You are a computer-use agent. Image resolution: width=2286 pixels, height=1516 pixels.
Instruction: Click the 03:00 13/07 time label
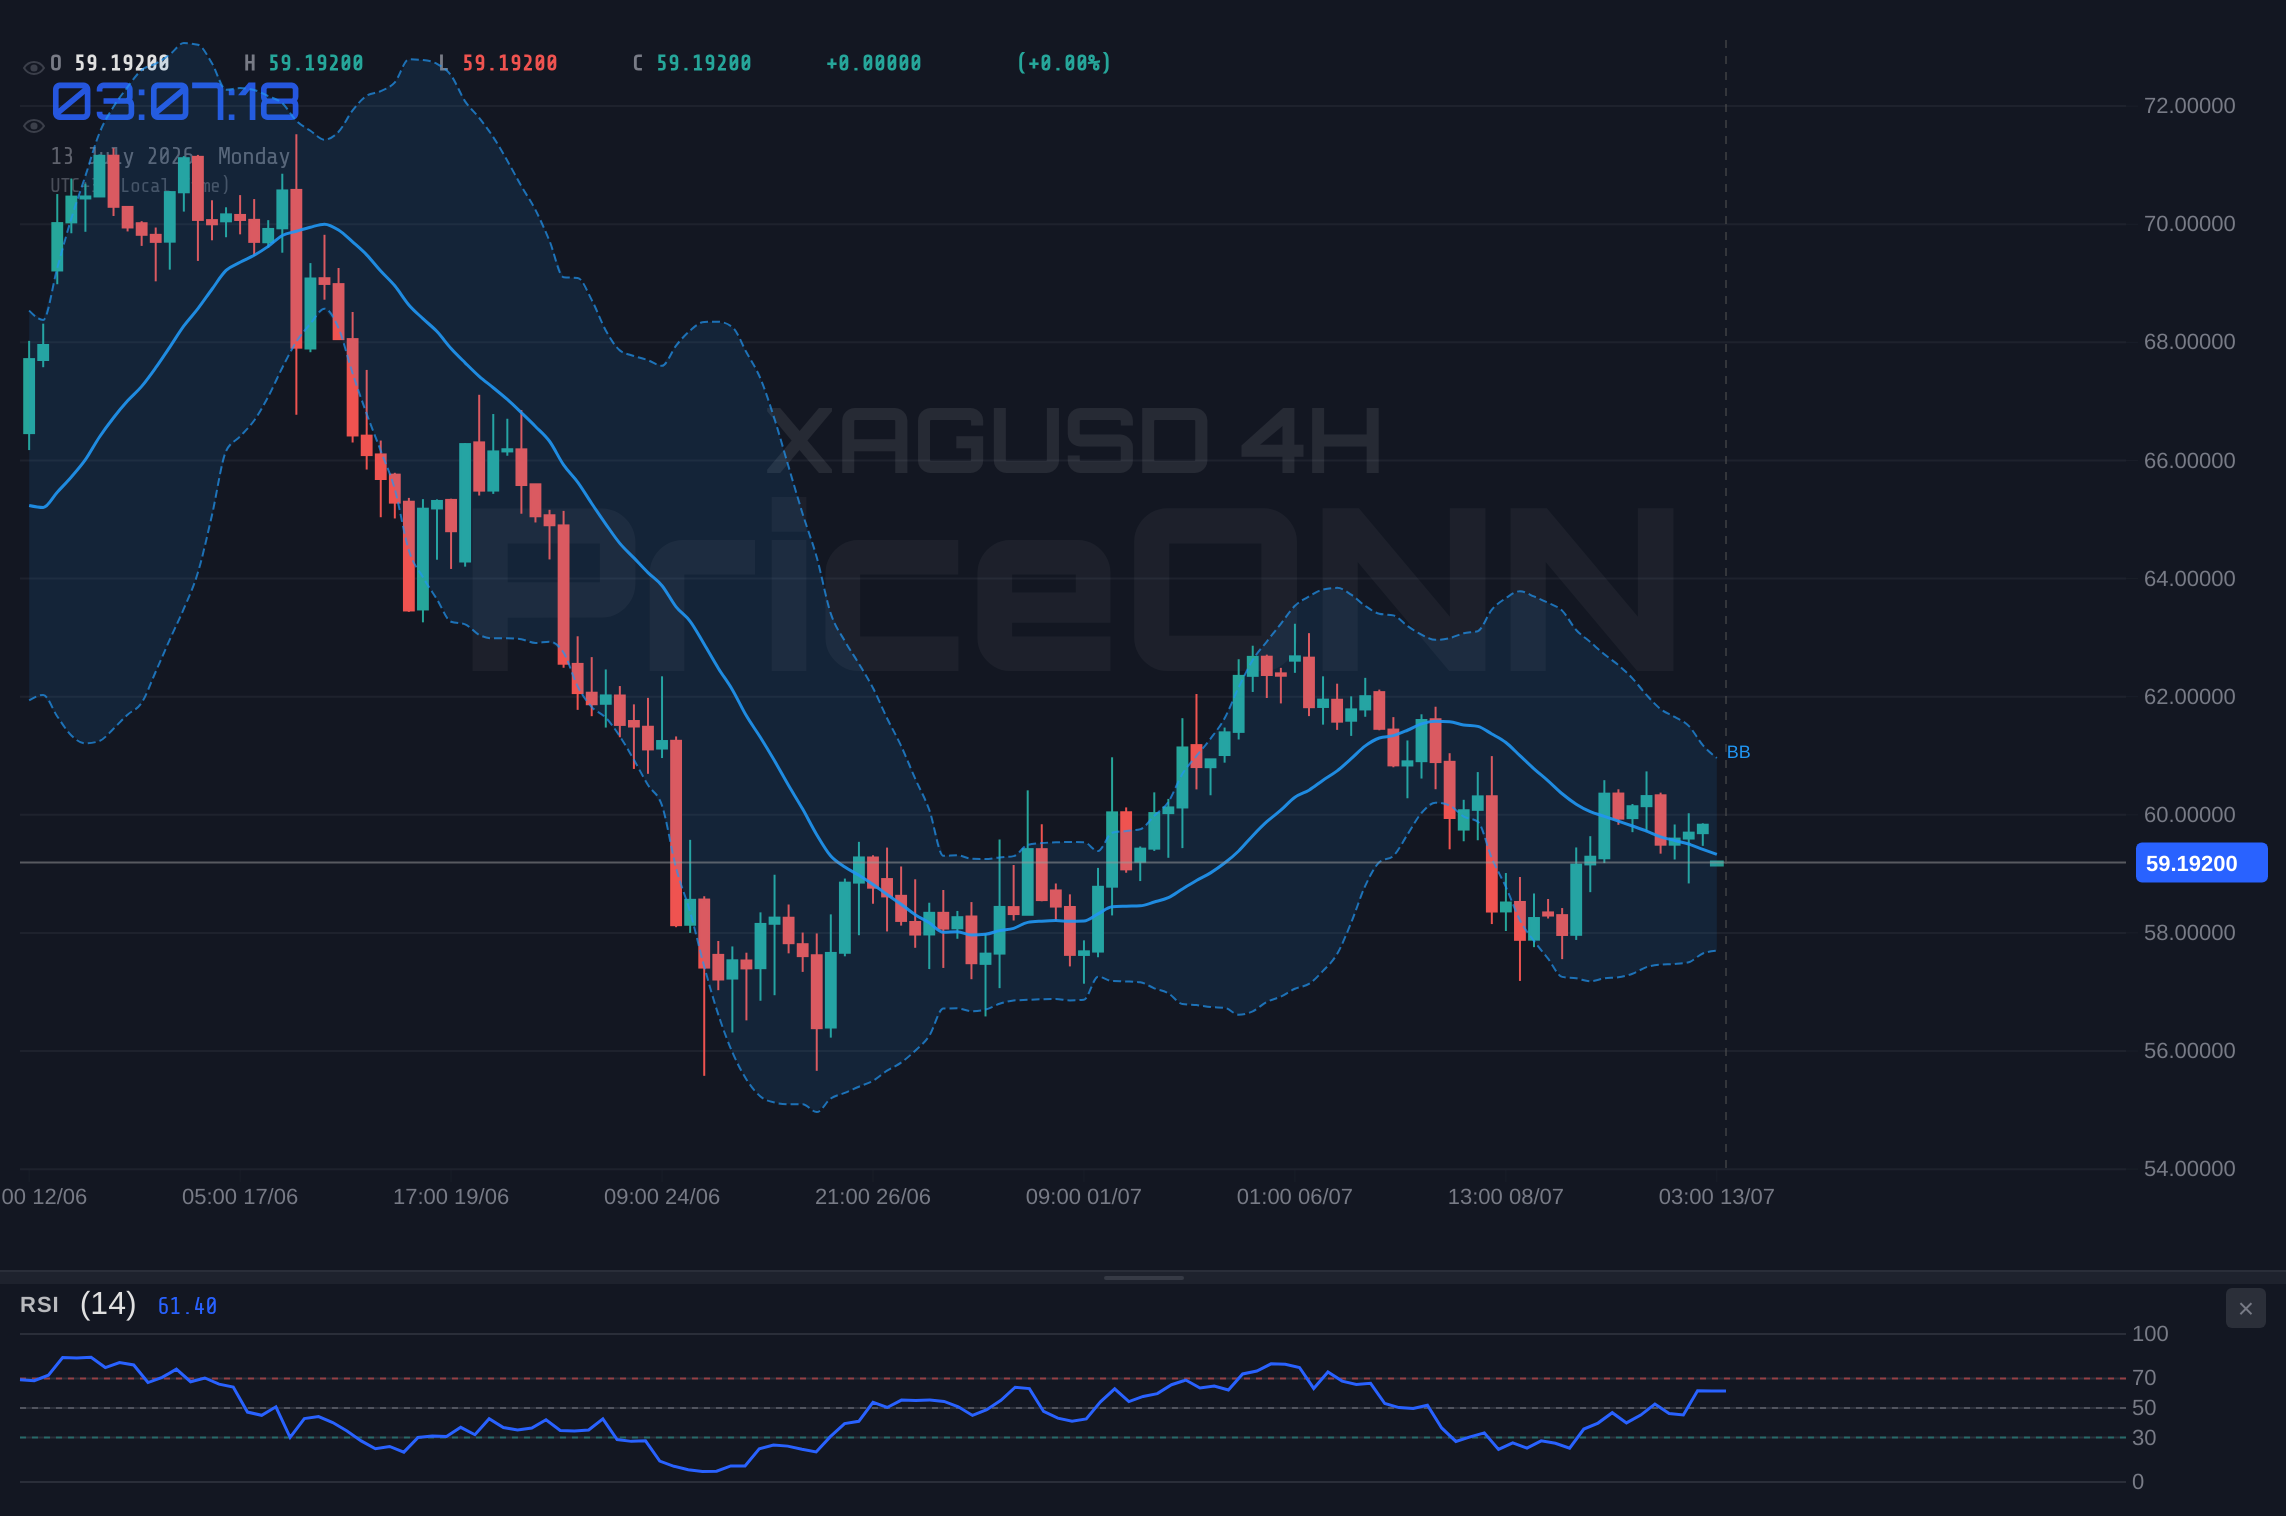pos(1717,1197)
